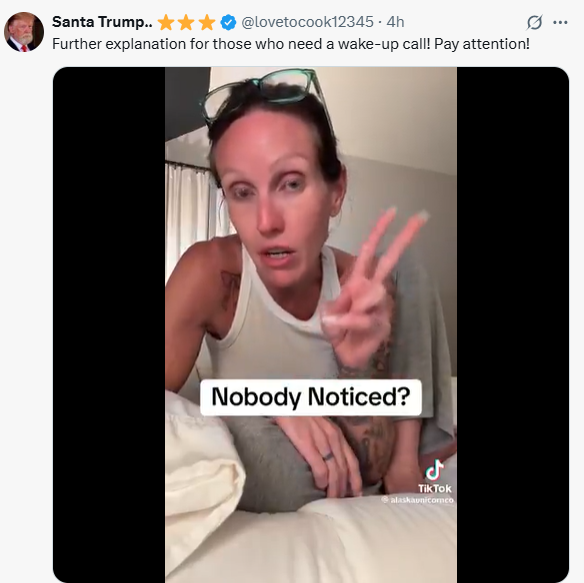Open the 4h timestamp permalink
This screenshot has width=584, height=583.
coord(395,22)
